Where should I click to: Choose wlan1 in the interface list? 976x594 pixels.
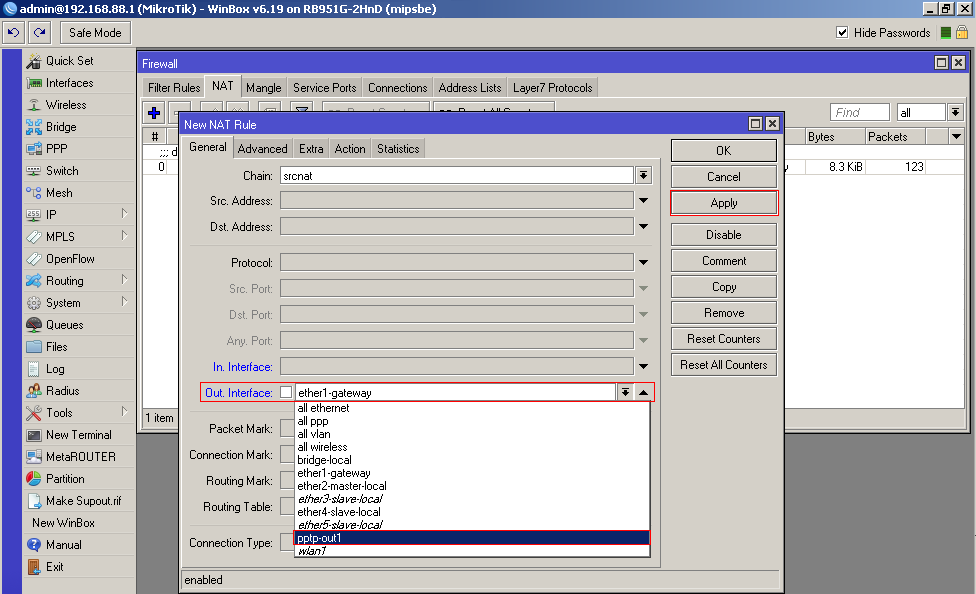[x=472, y=551]
